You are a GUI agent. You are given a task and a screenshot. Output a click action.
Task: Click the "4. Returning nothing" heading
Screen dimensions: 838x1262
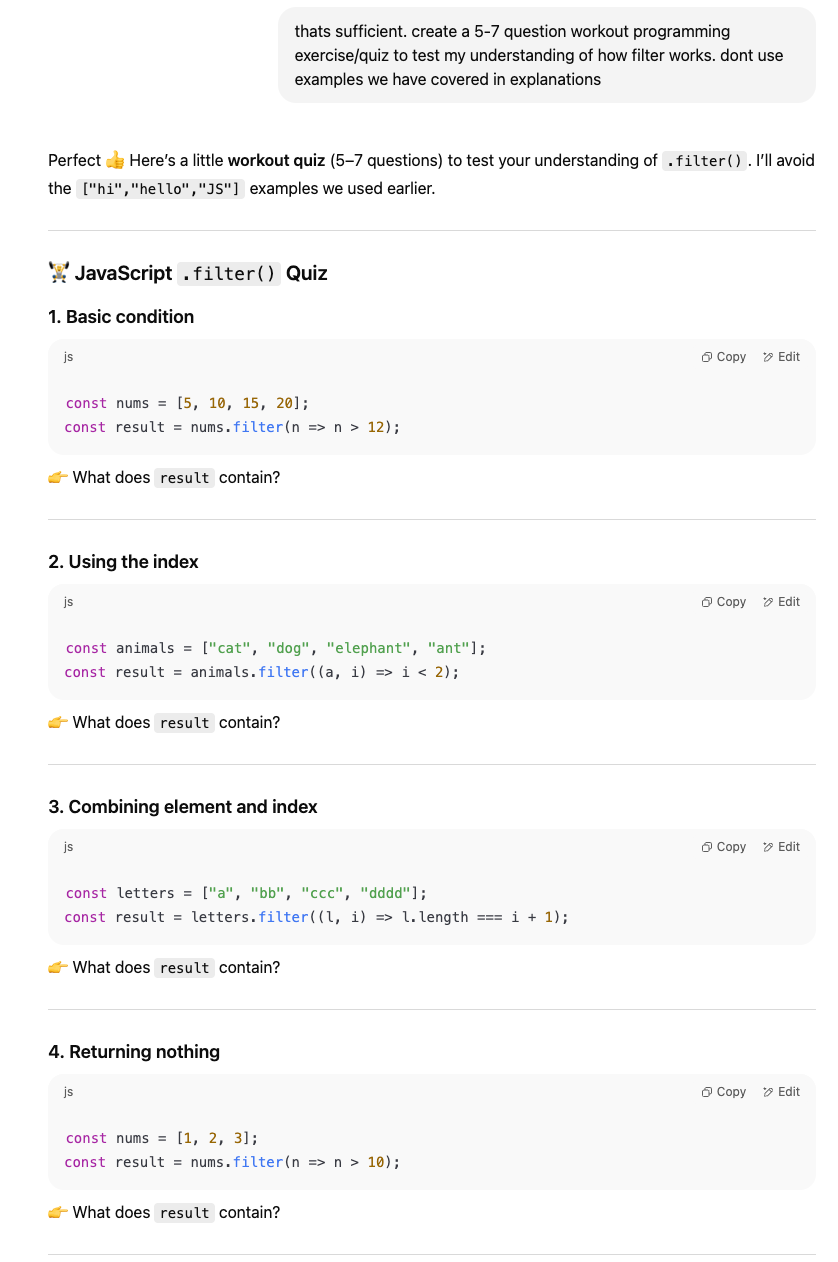[134, 1052]
